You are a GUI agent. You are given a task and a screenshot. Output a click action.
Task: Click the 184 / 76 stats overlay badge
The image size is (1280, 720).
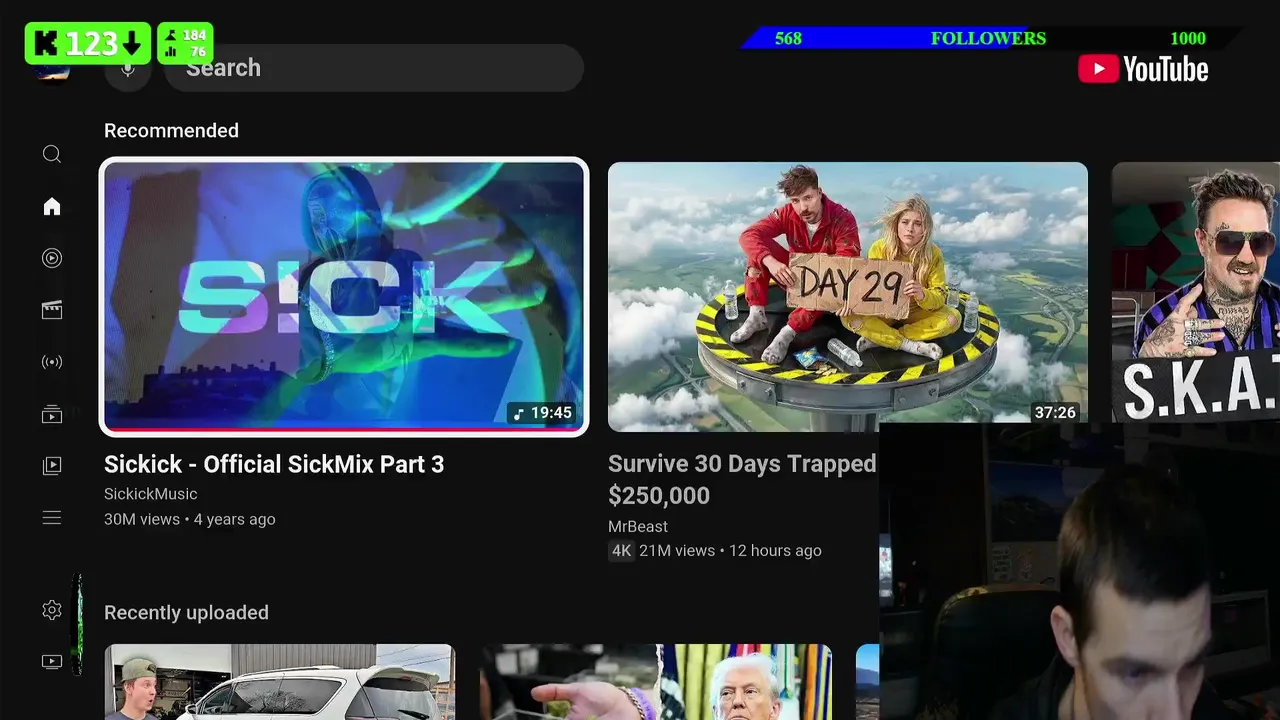coord(184,43)
